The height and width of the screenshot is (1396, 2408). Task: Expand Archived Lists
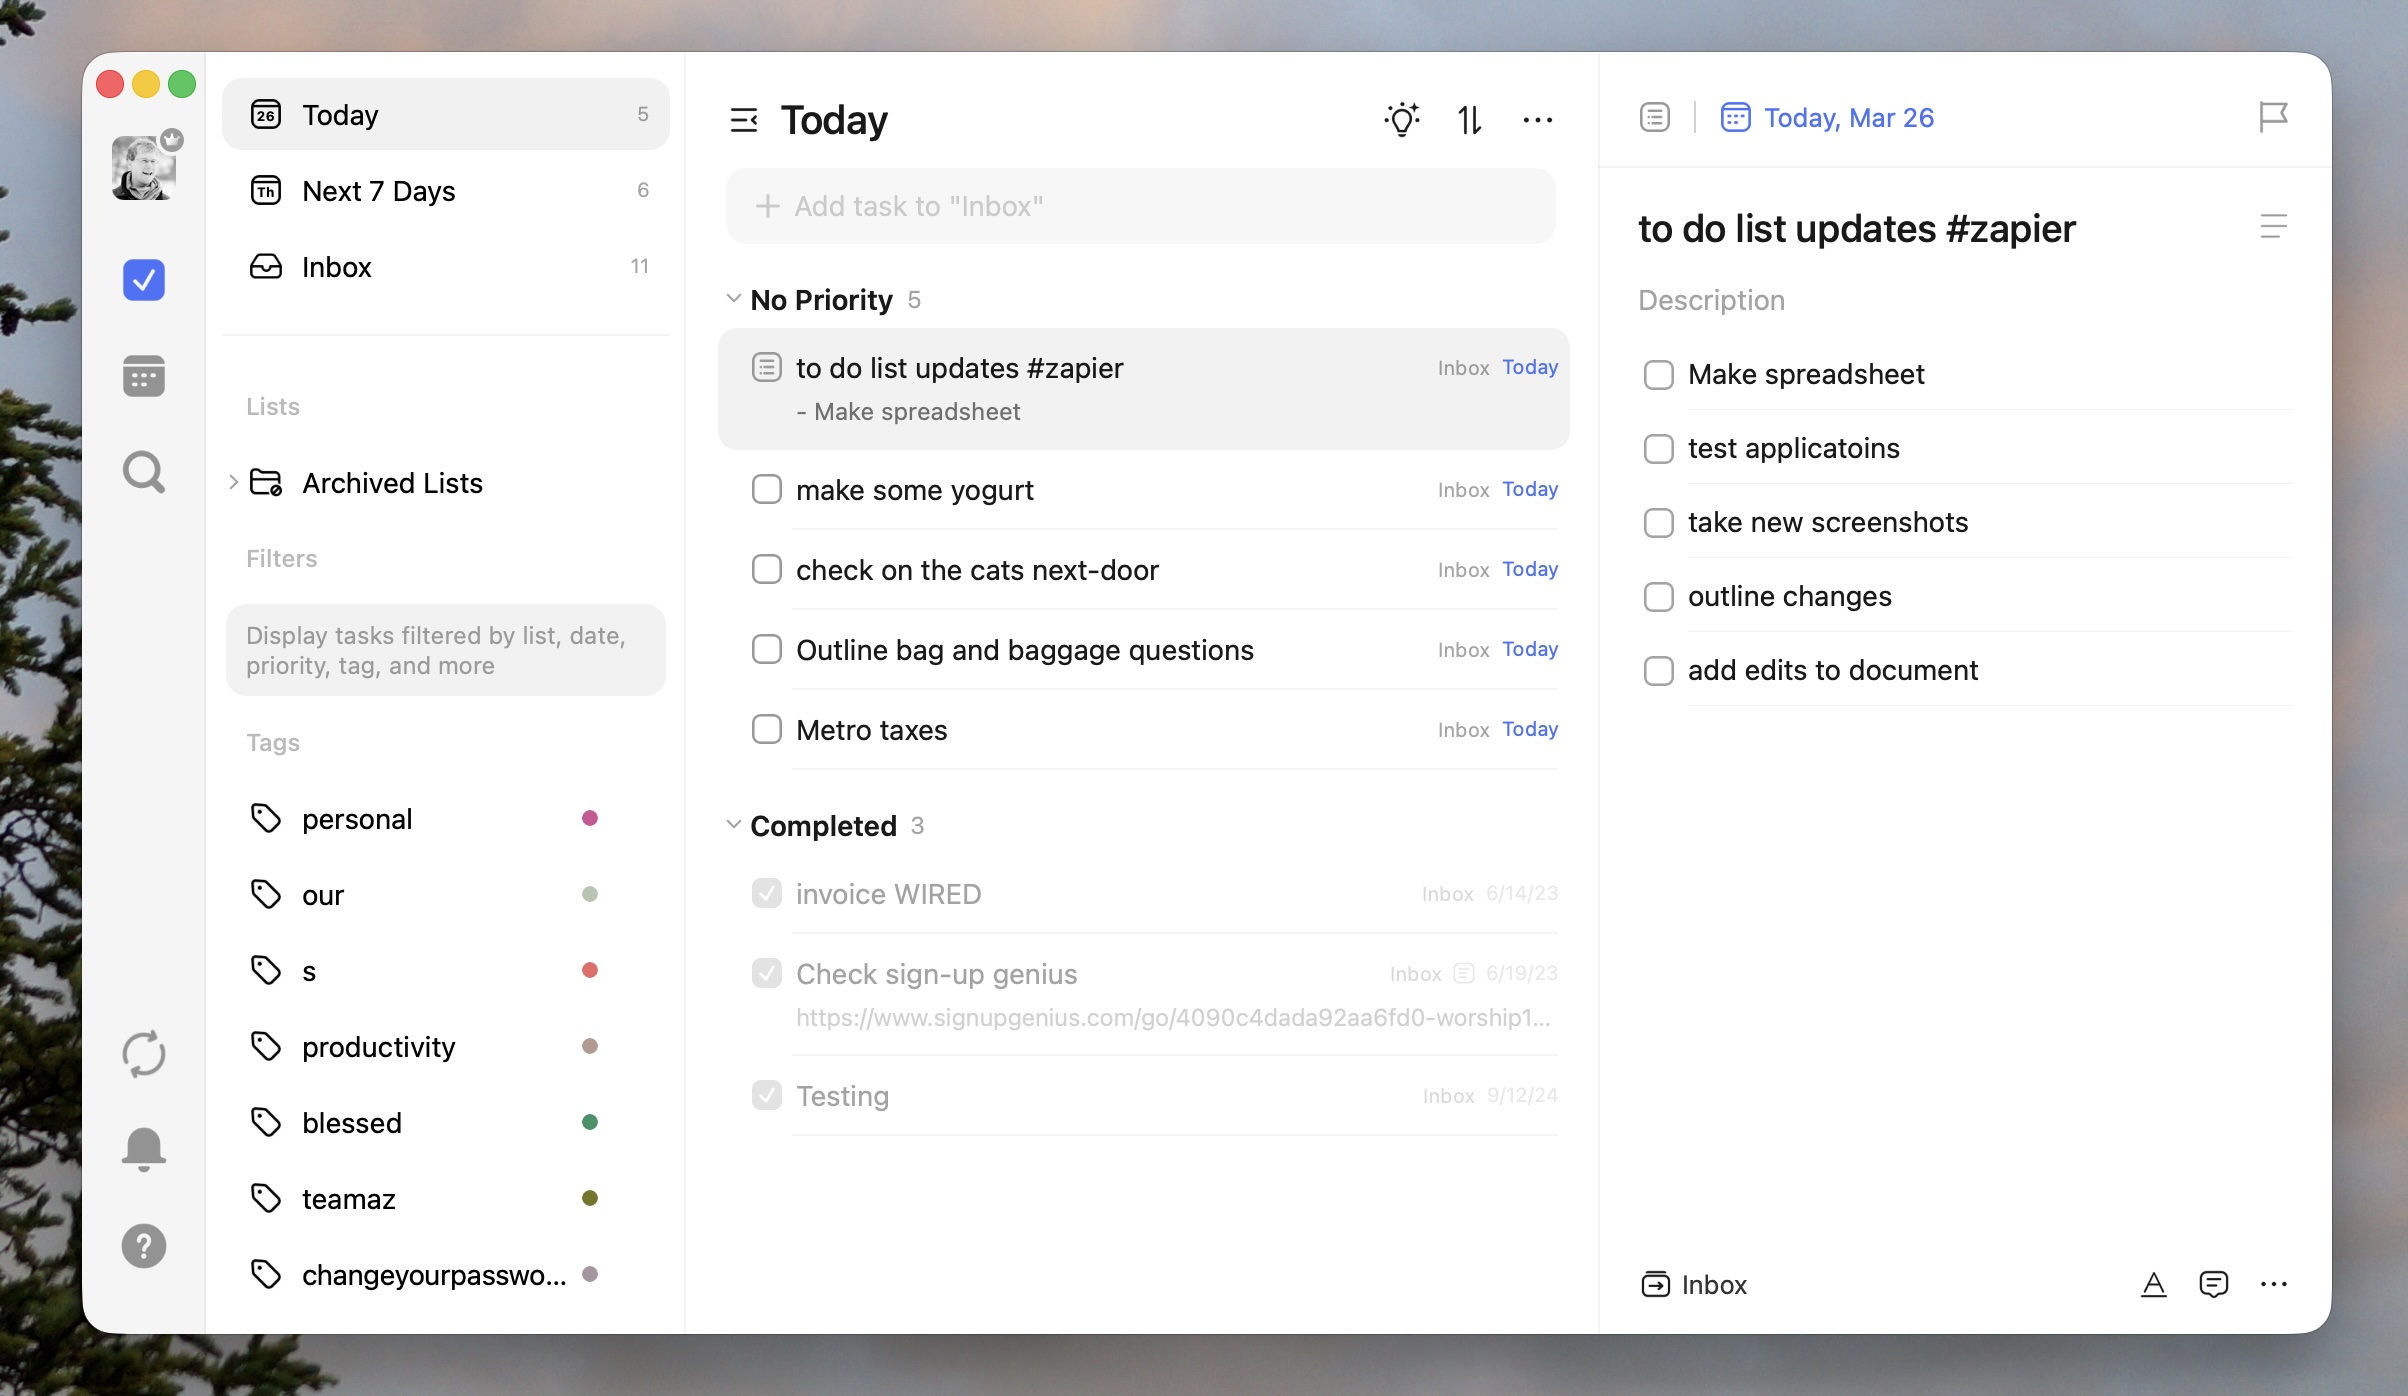233,482
